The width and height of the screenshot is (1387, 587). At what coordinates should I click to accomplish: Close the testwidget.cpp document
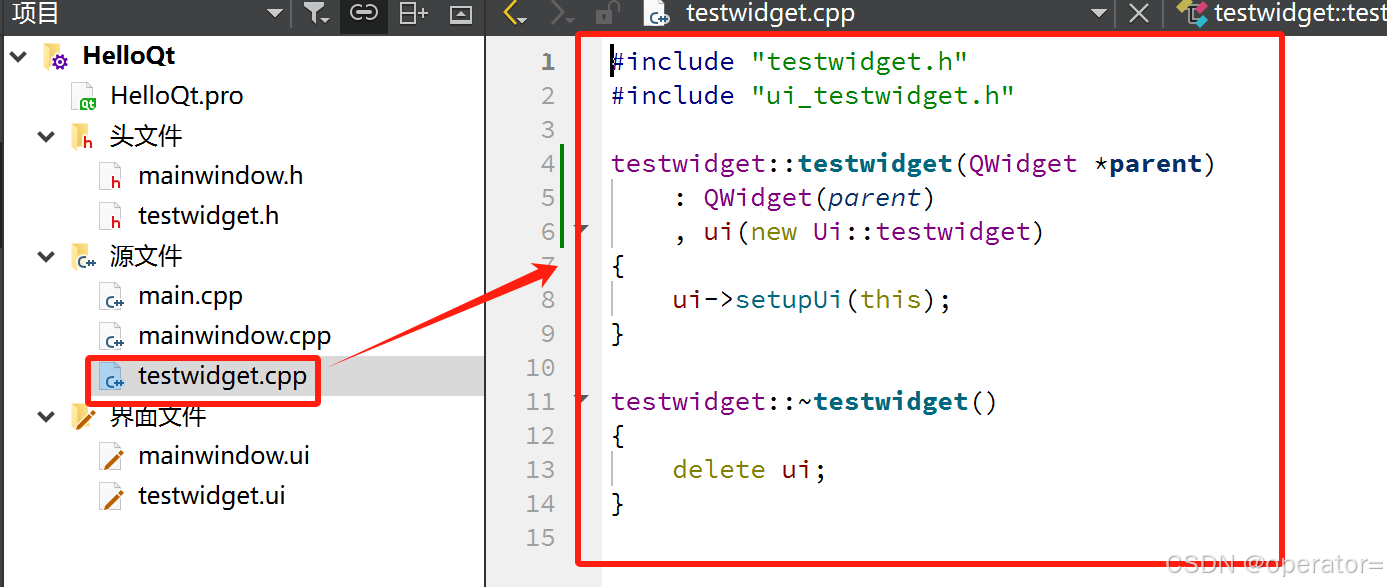[1139, 13]
